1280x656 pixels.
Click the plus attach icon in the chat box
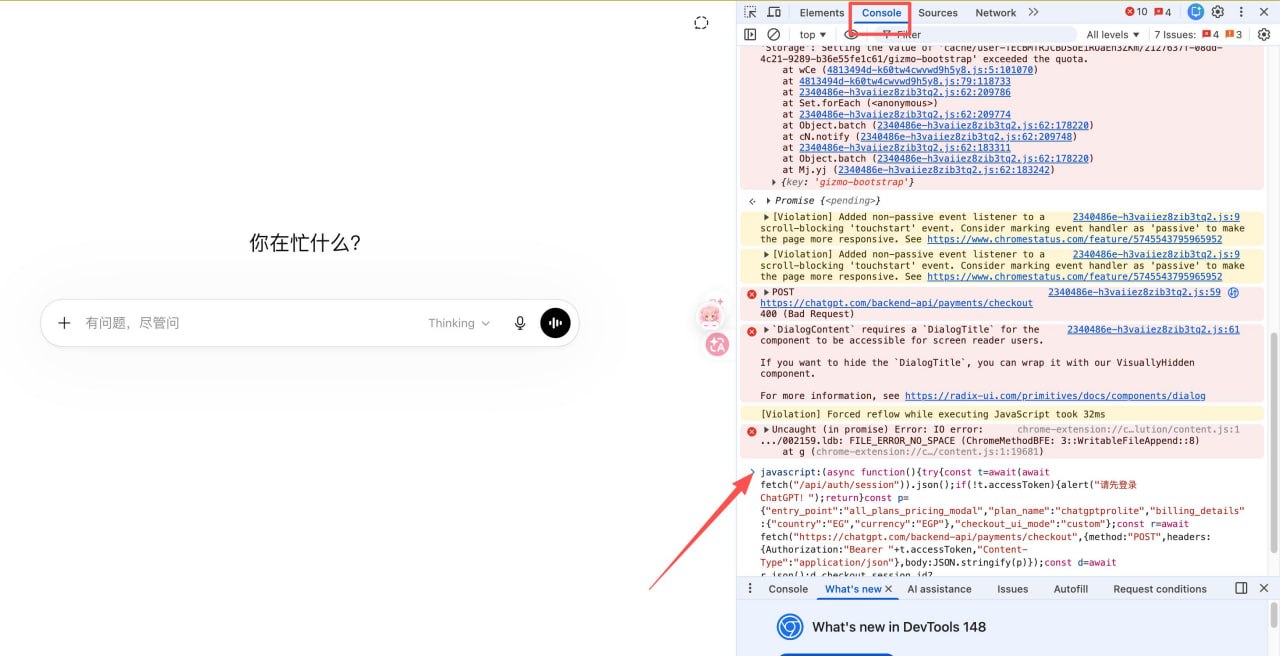64,323
